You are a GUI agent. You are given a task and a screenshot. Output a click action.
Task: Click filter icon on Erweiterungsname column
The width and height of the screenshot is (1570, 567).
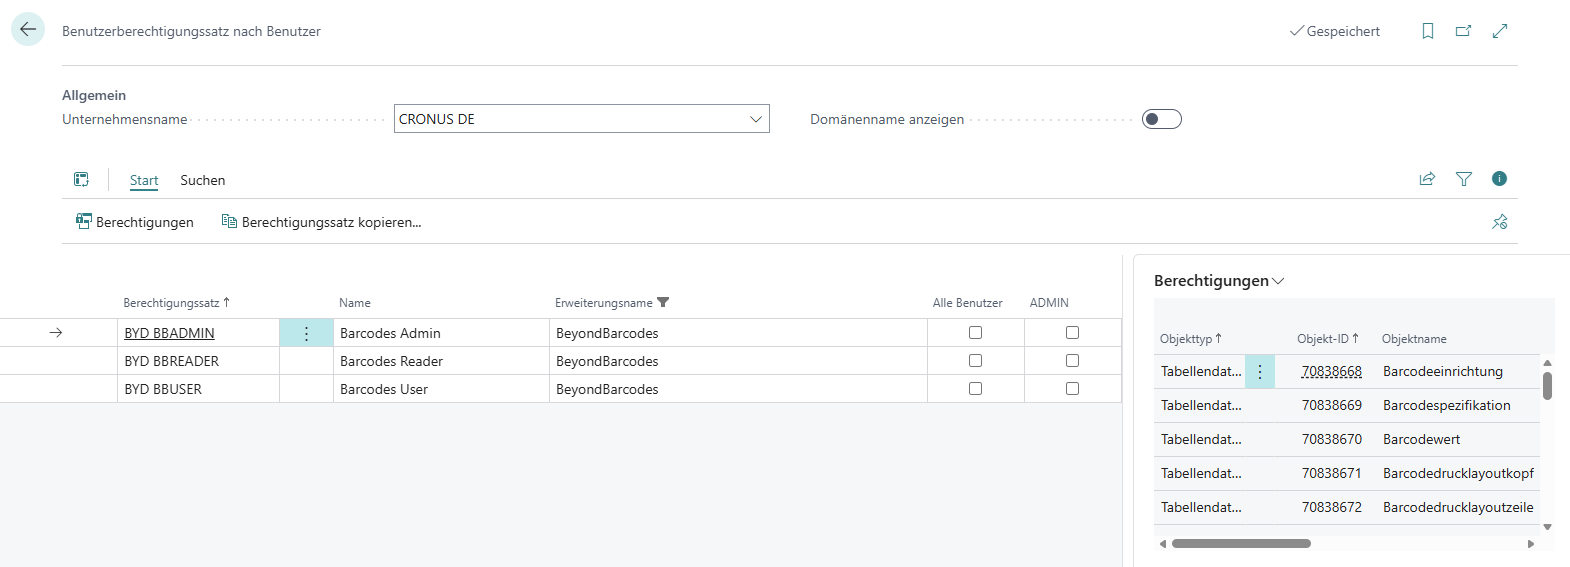663,302
